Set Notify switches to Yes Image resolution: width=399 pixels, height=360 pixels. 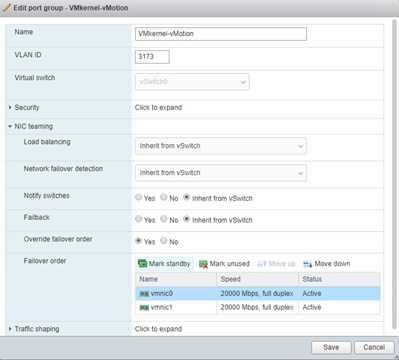point(139,197)
